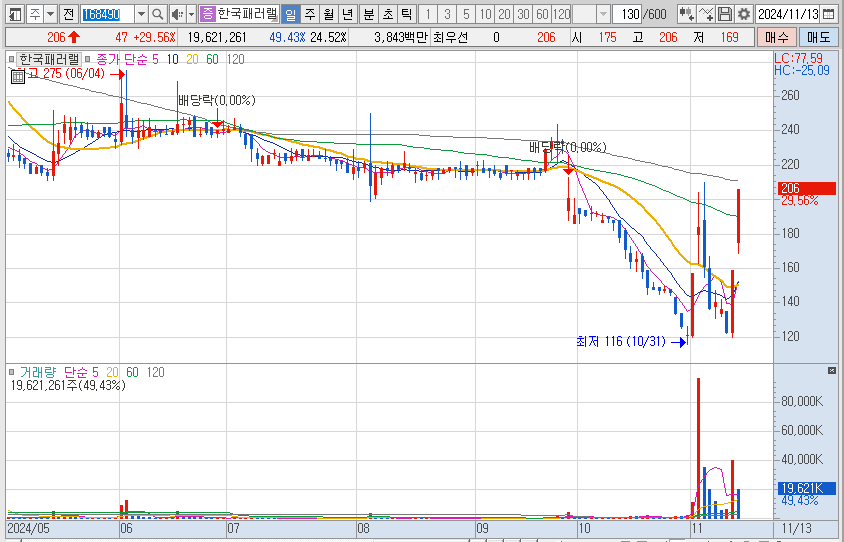Image resolution: width=844 pixels, height=542 pixels.
Task: Click the LC:77,59 indicator text
Action: point(798,58)
